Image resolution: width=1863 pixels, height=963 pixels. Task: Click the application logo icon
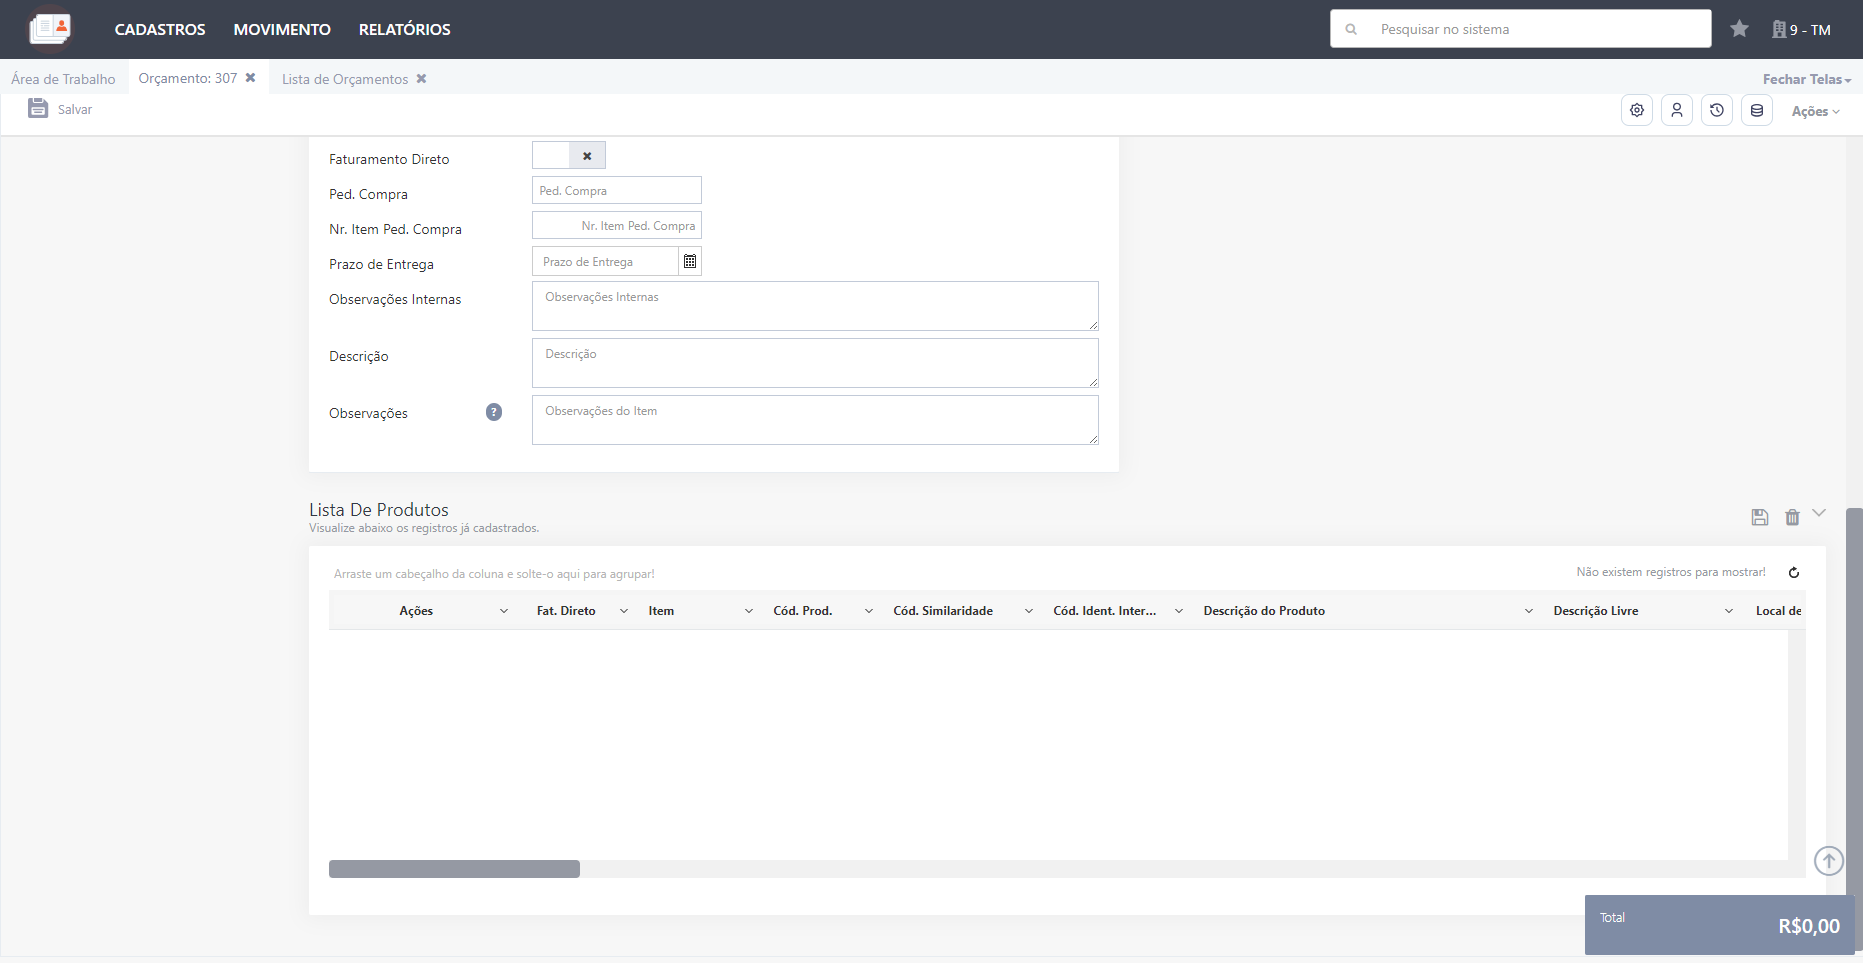point(50,28)
